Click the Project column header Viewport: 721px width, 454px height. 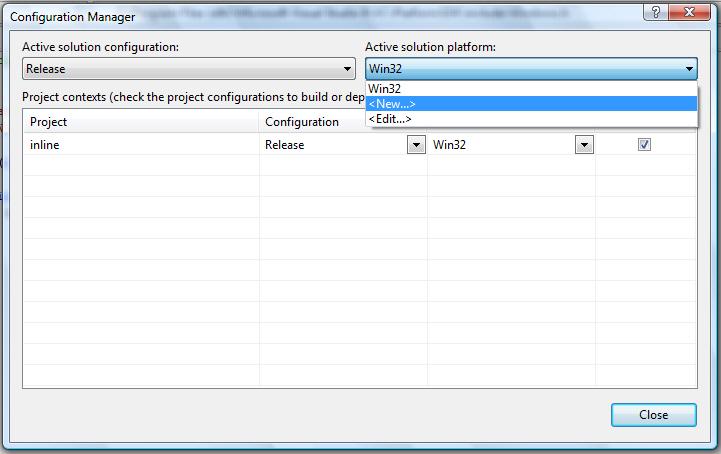[141, 122]
